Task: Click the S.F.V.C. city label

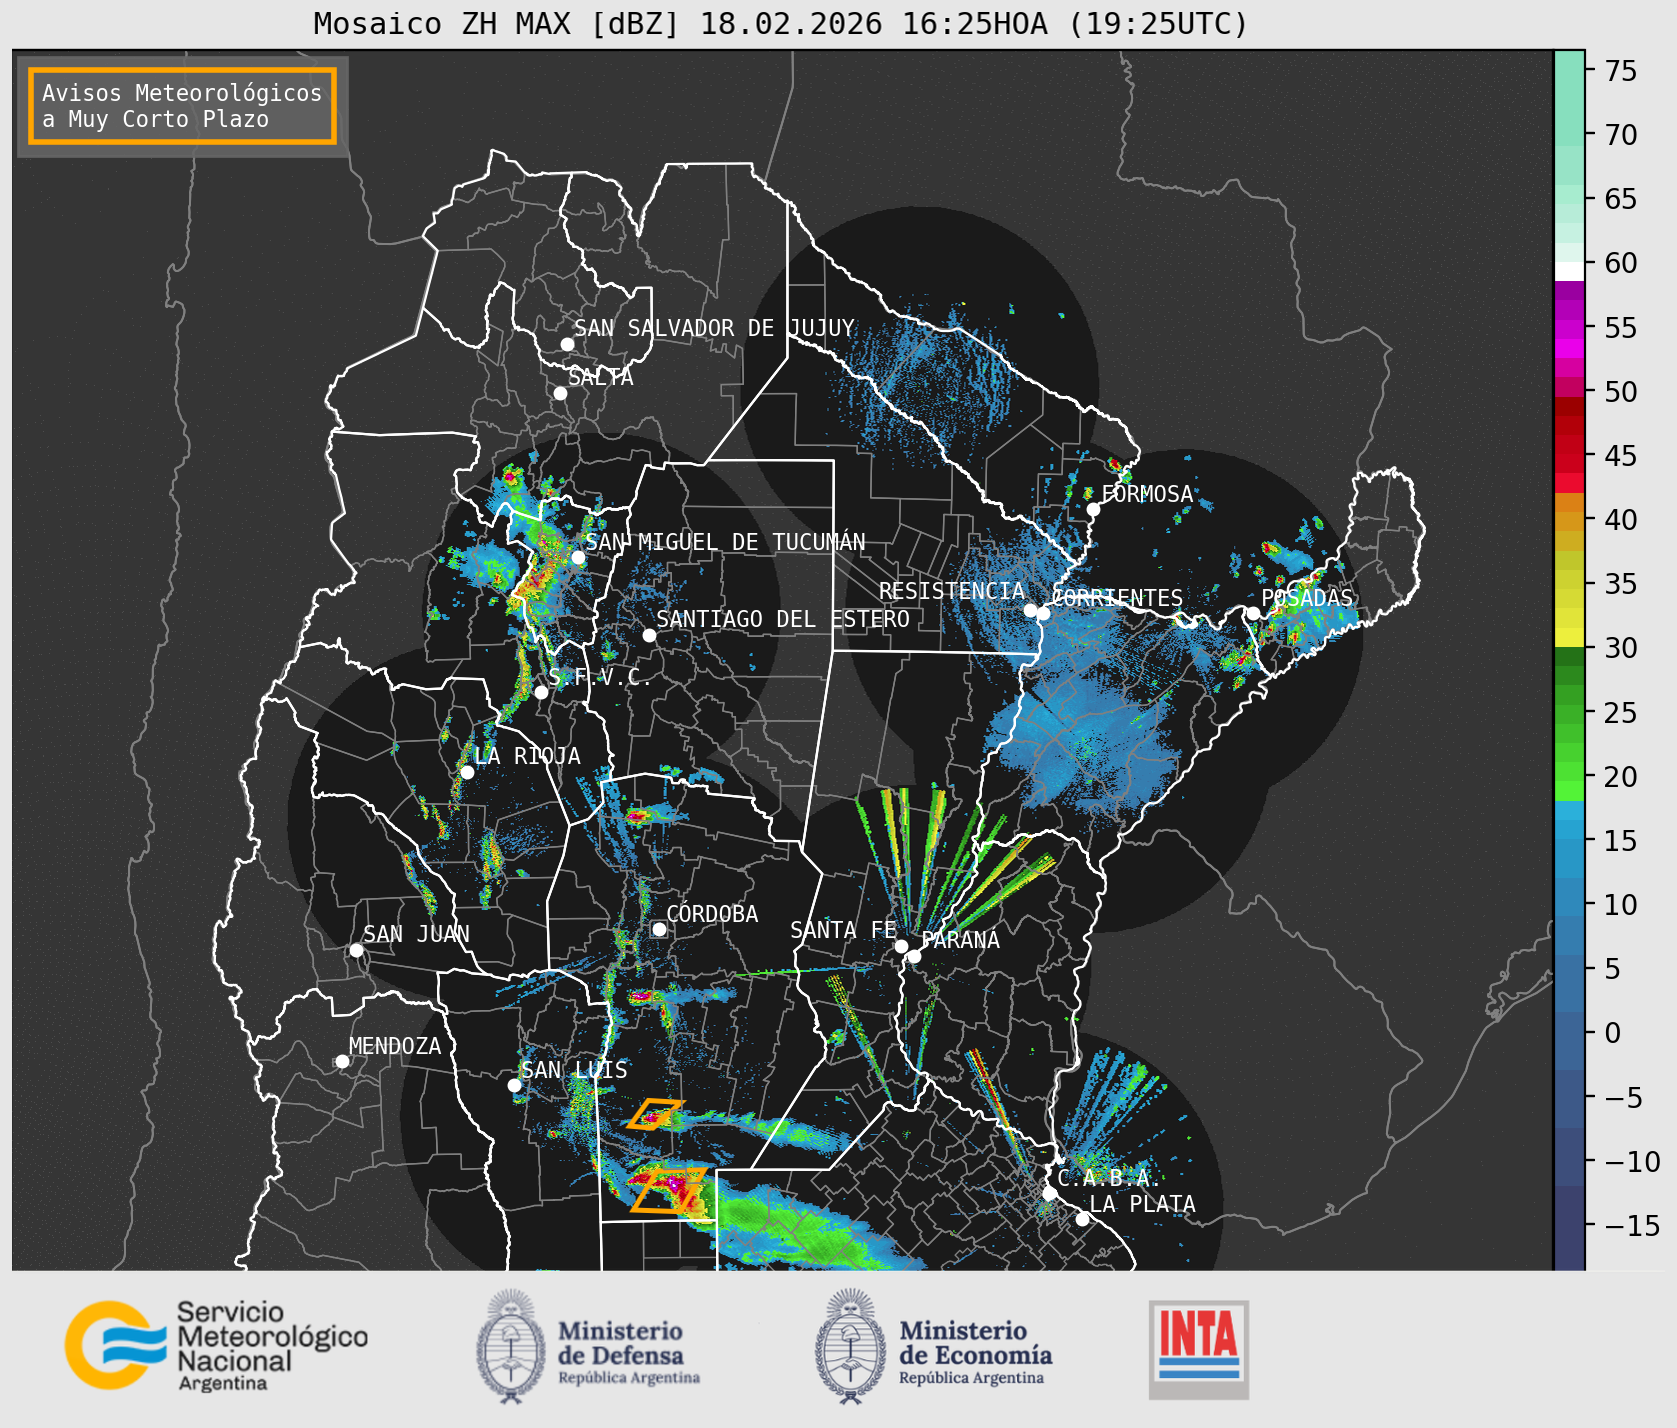Action: tap(599, 677)
